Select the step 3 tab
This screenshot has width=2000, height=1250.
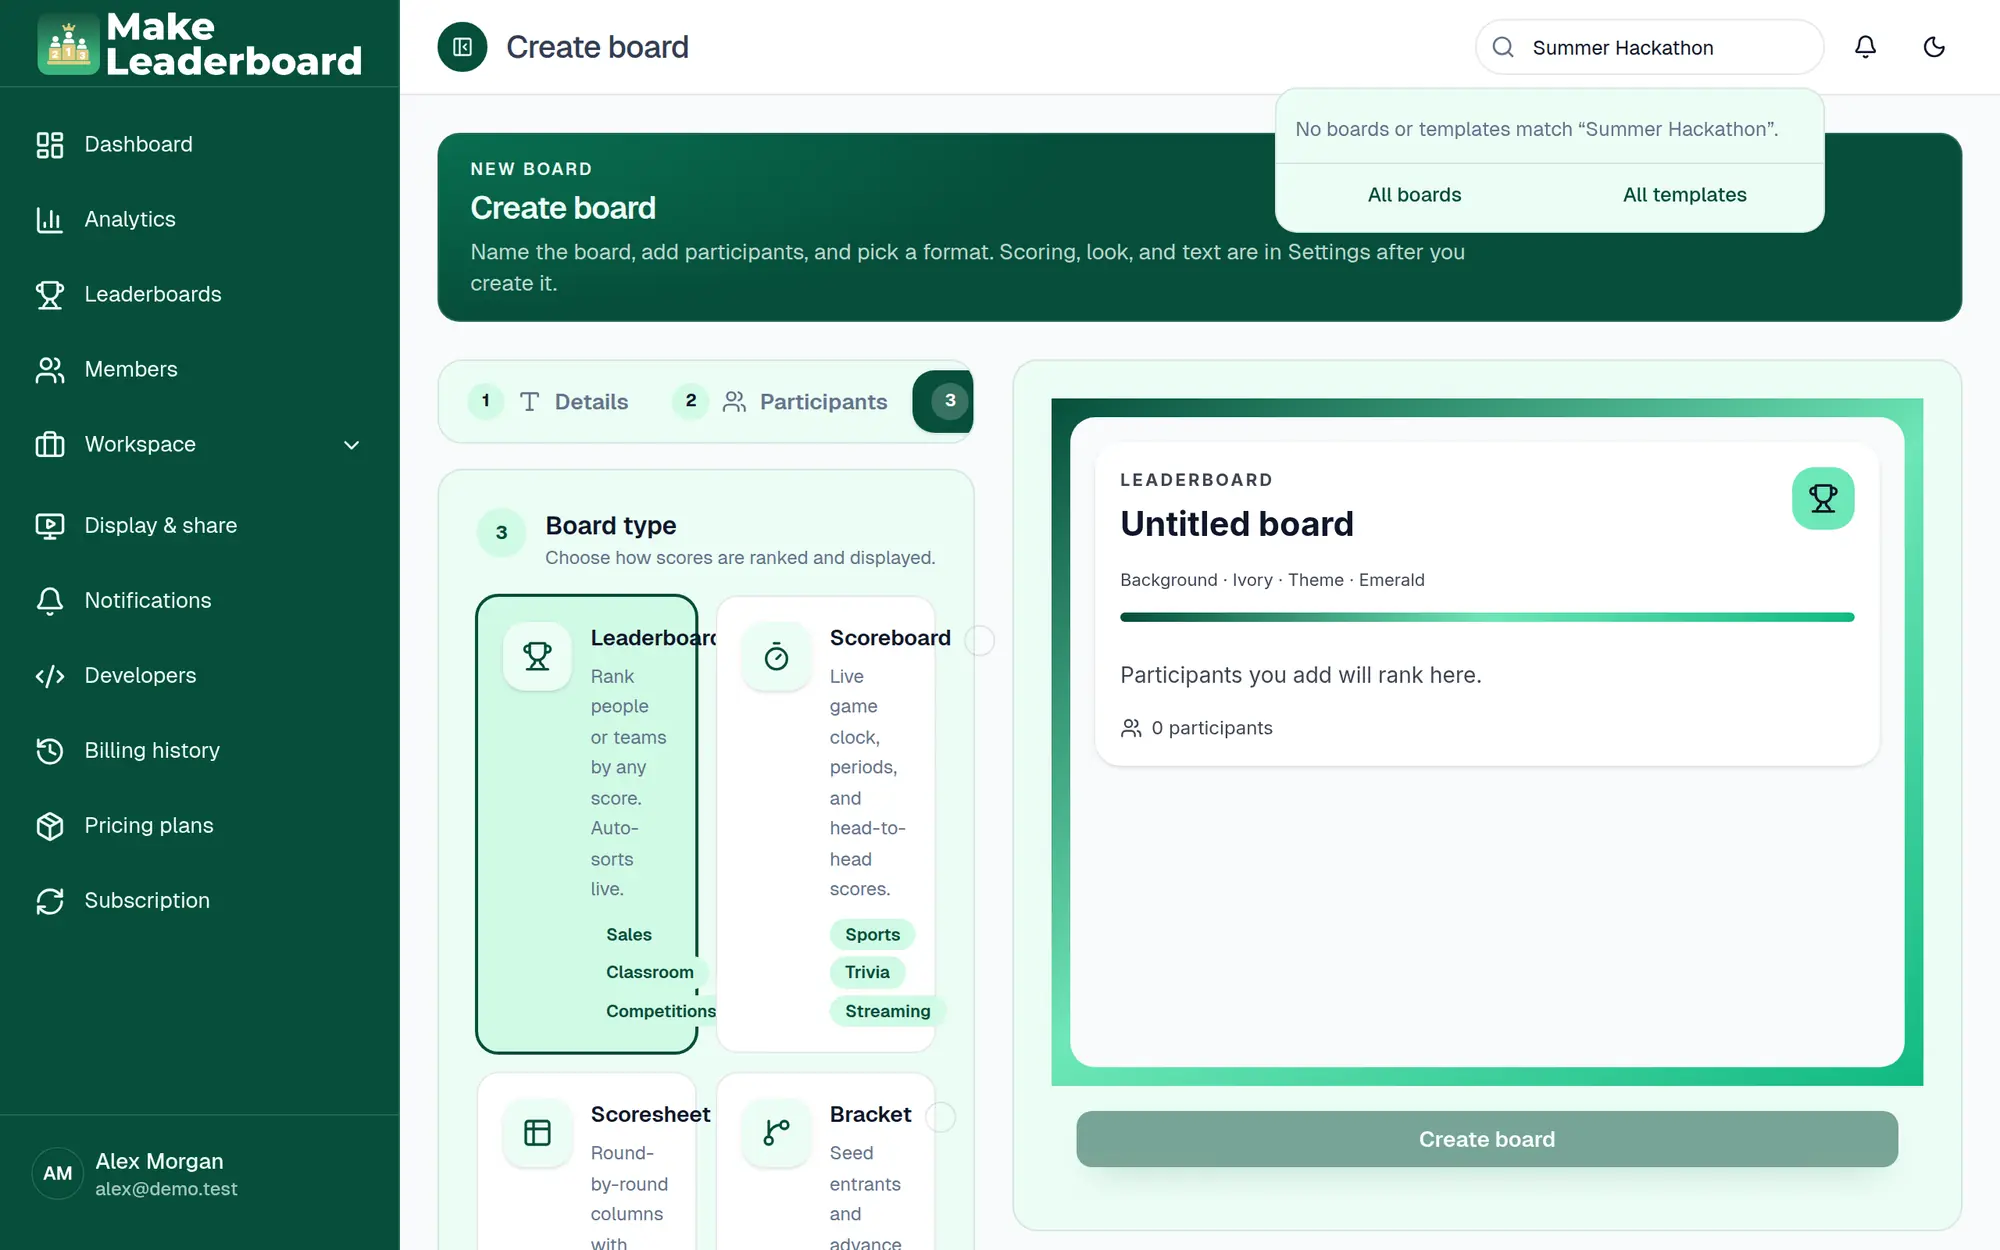[x=943, y=401]
